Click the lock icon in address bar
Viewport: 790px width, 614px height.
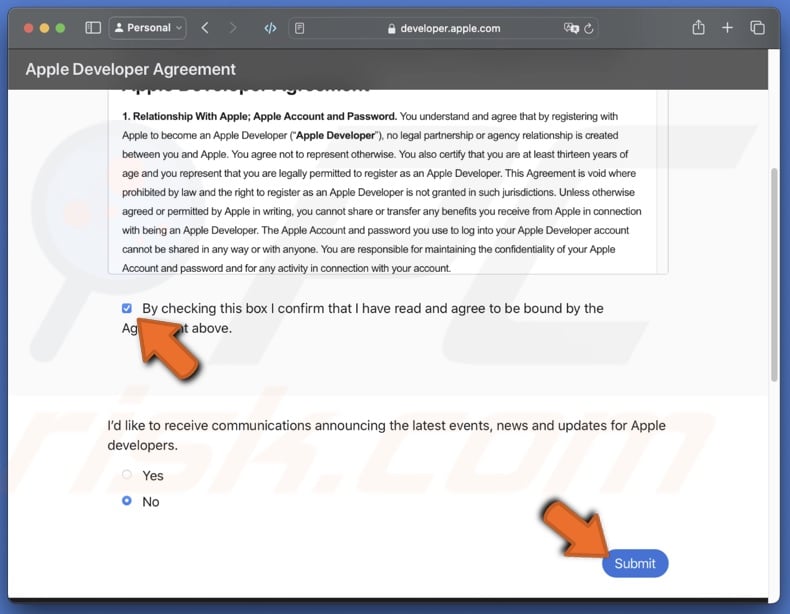pos(391,29)
